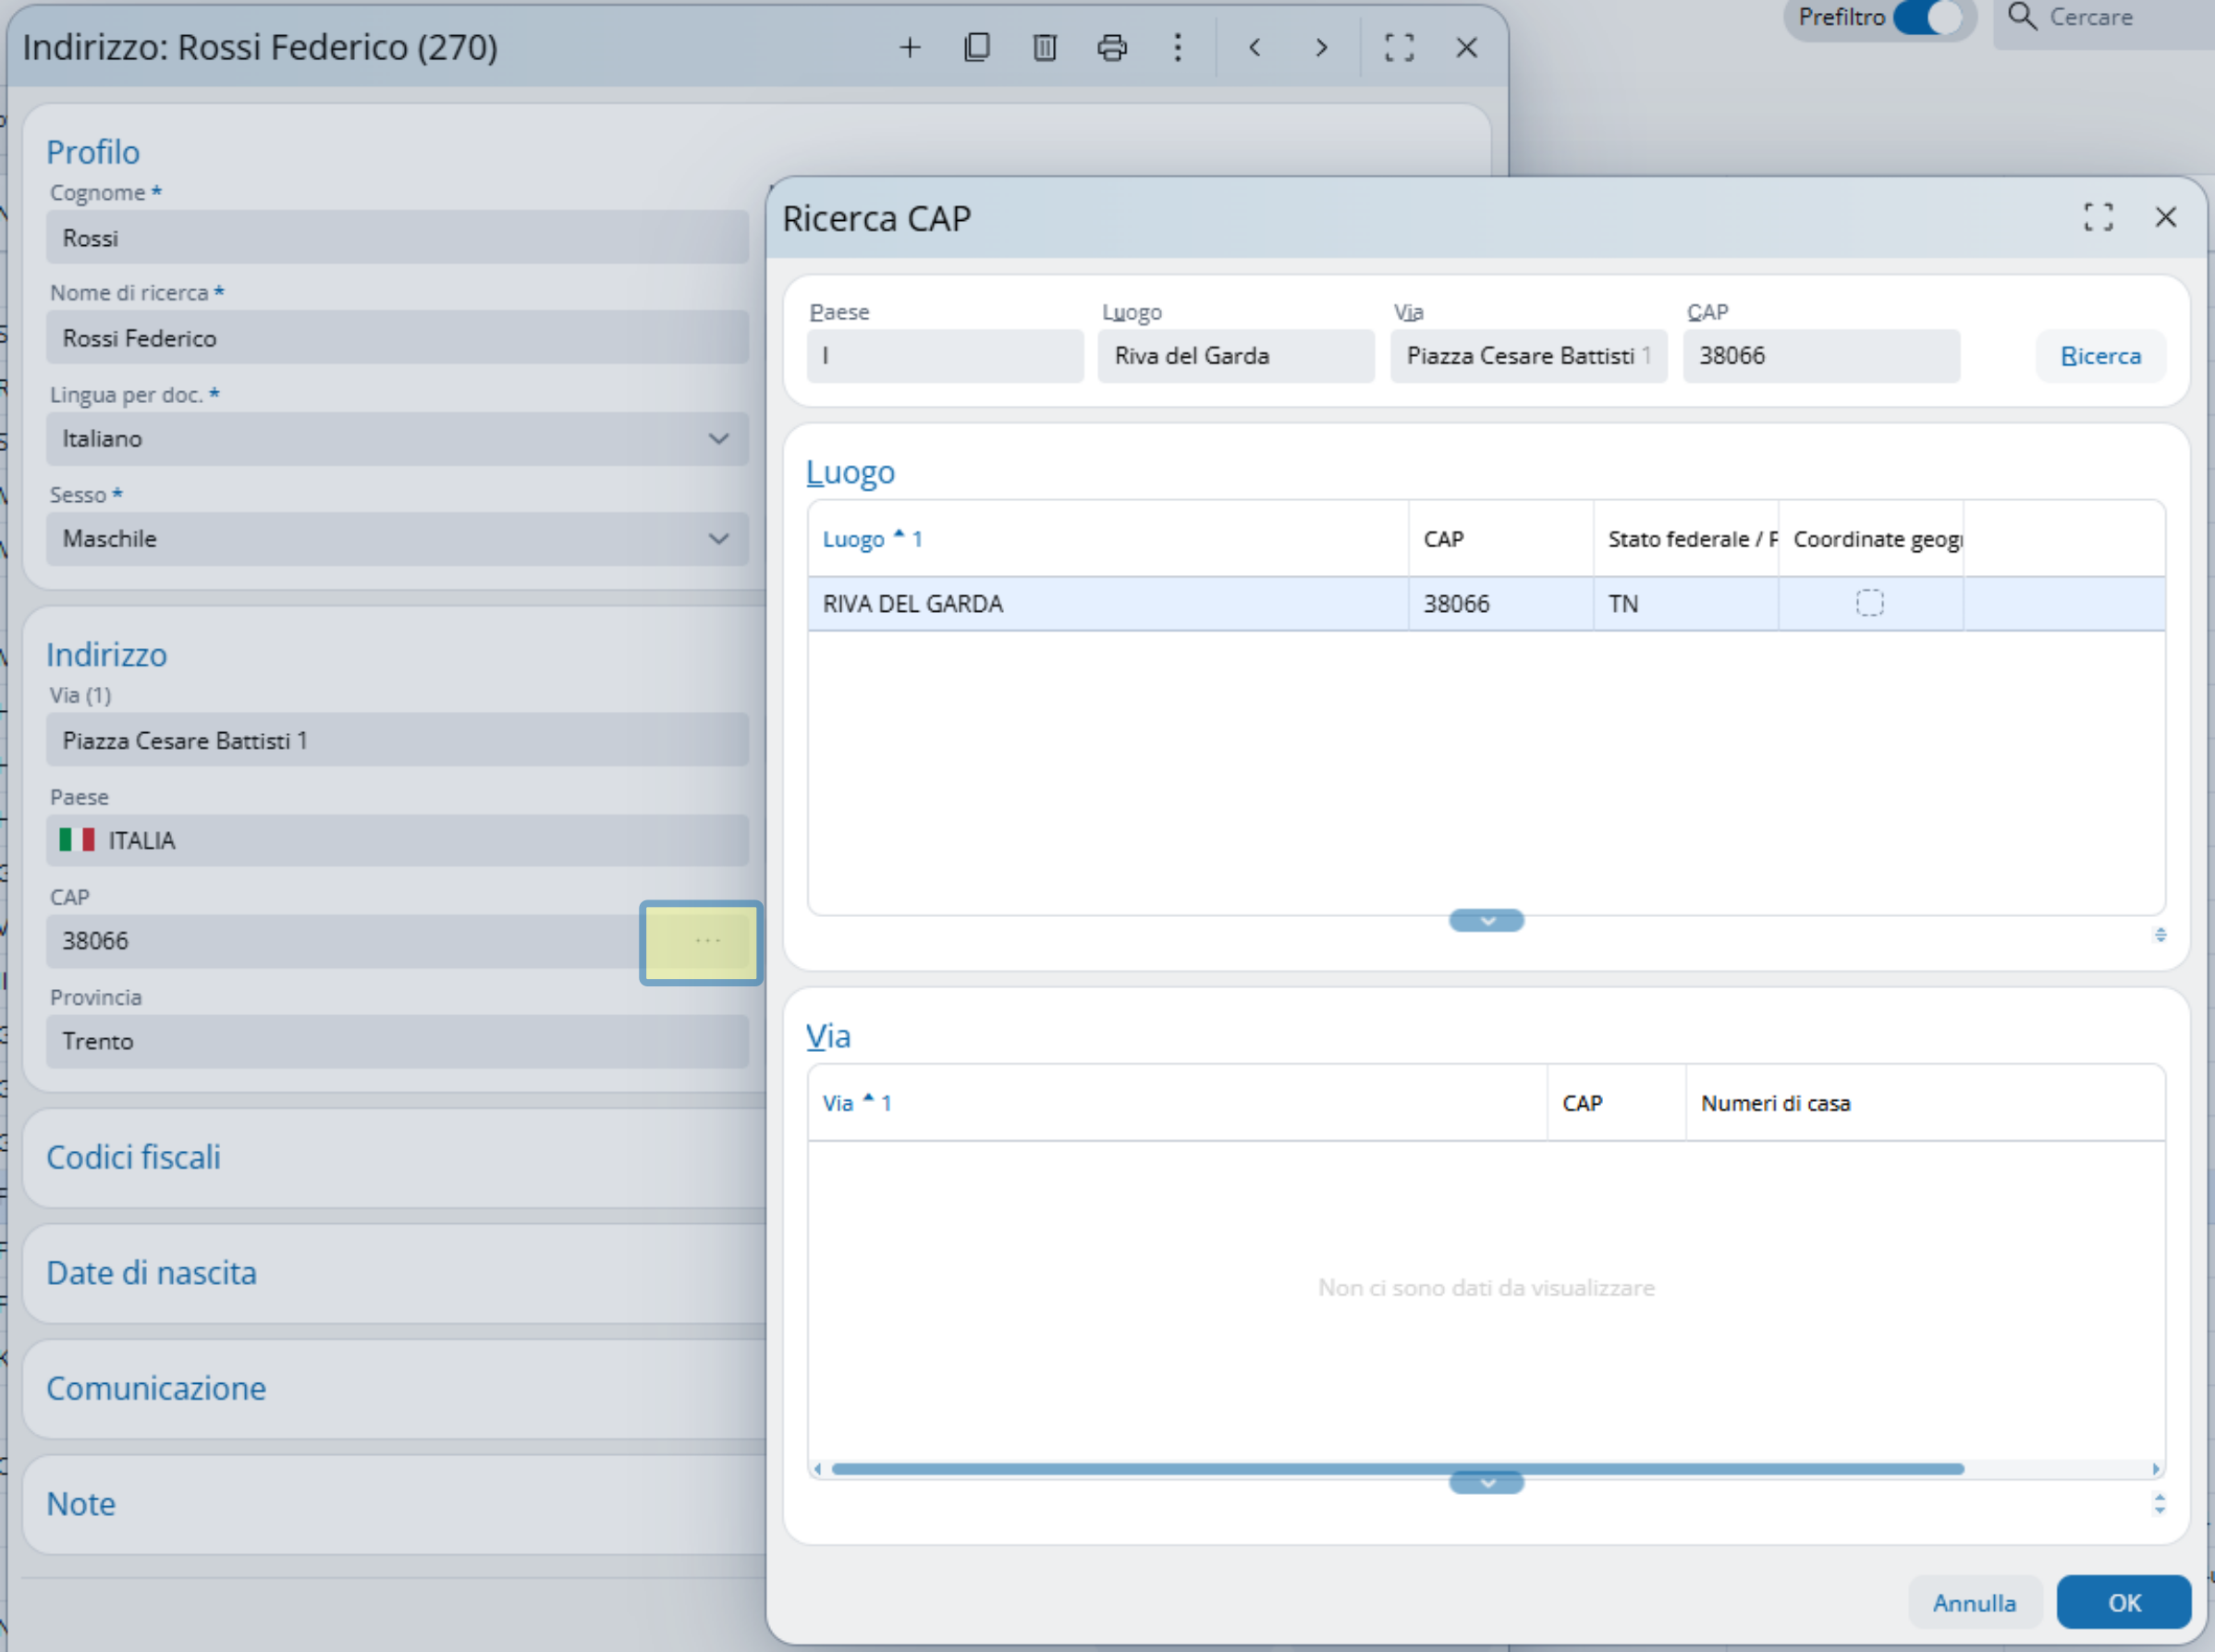Sort by the Luogo column header
The width and height of the screenshot is (2215, 1652).
(x=853, y=539)
